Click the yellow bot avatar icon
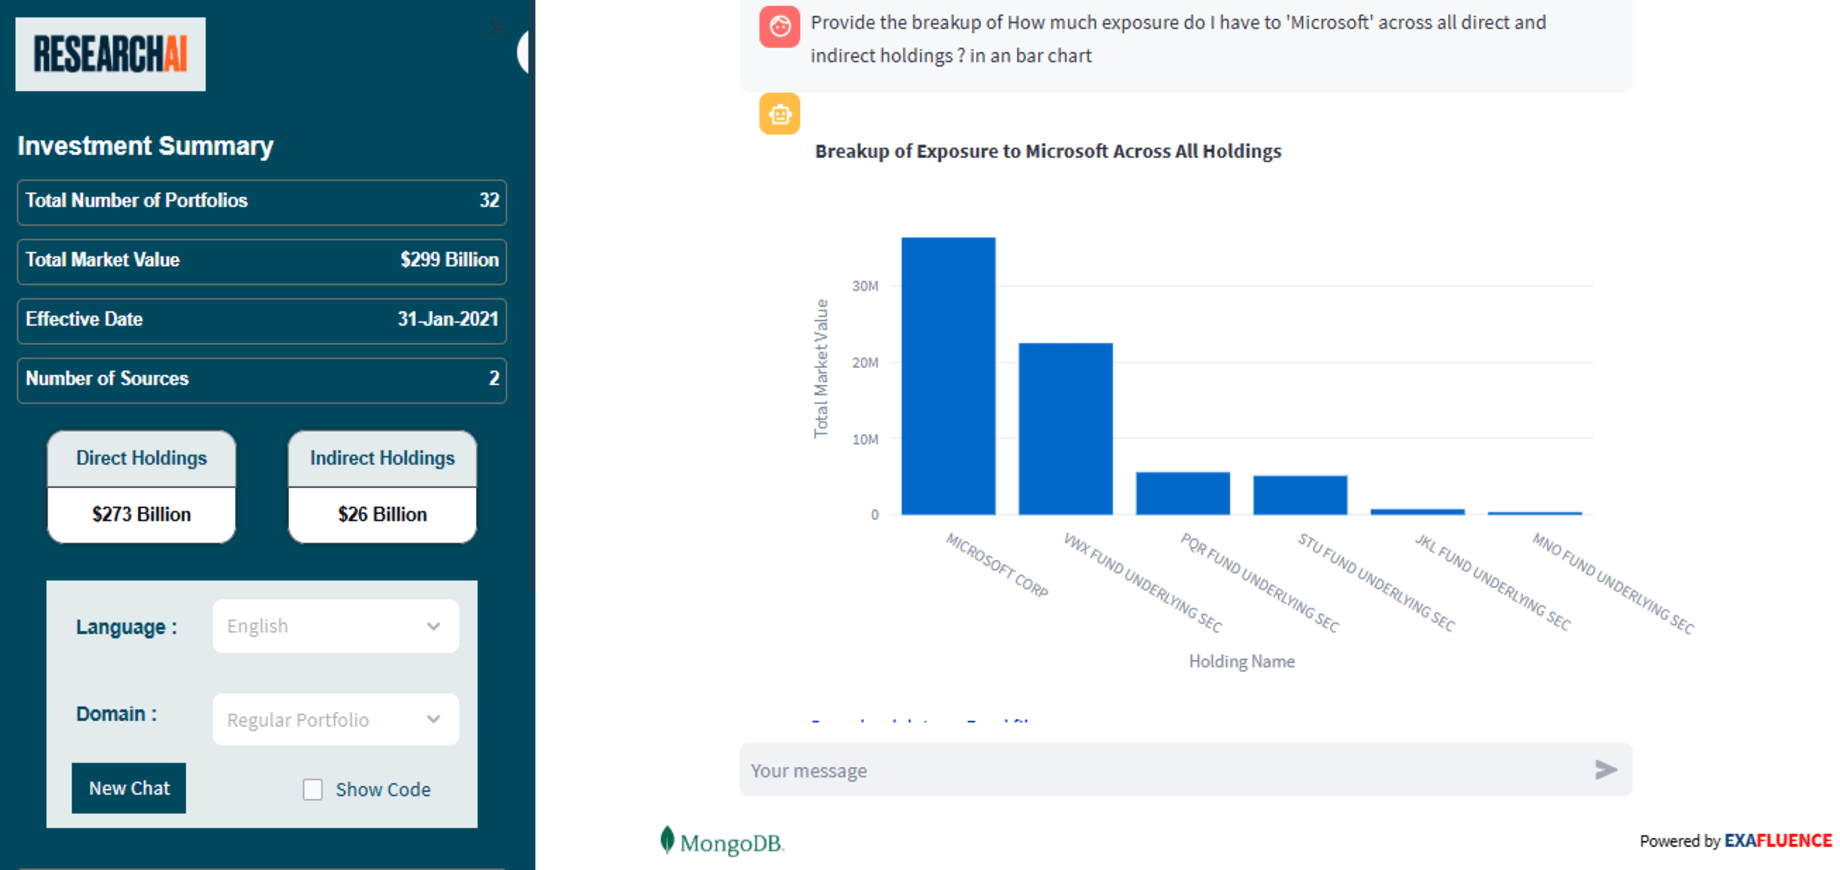Viewport: 1840px width, 870px height. 779,114
